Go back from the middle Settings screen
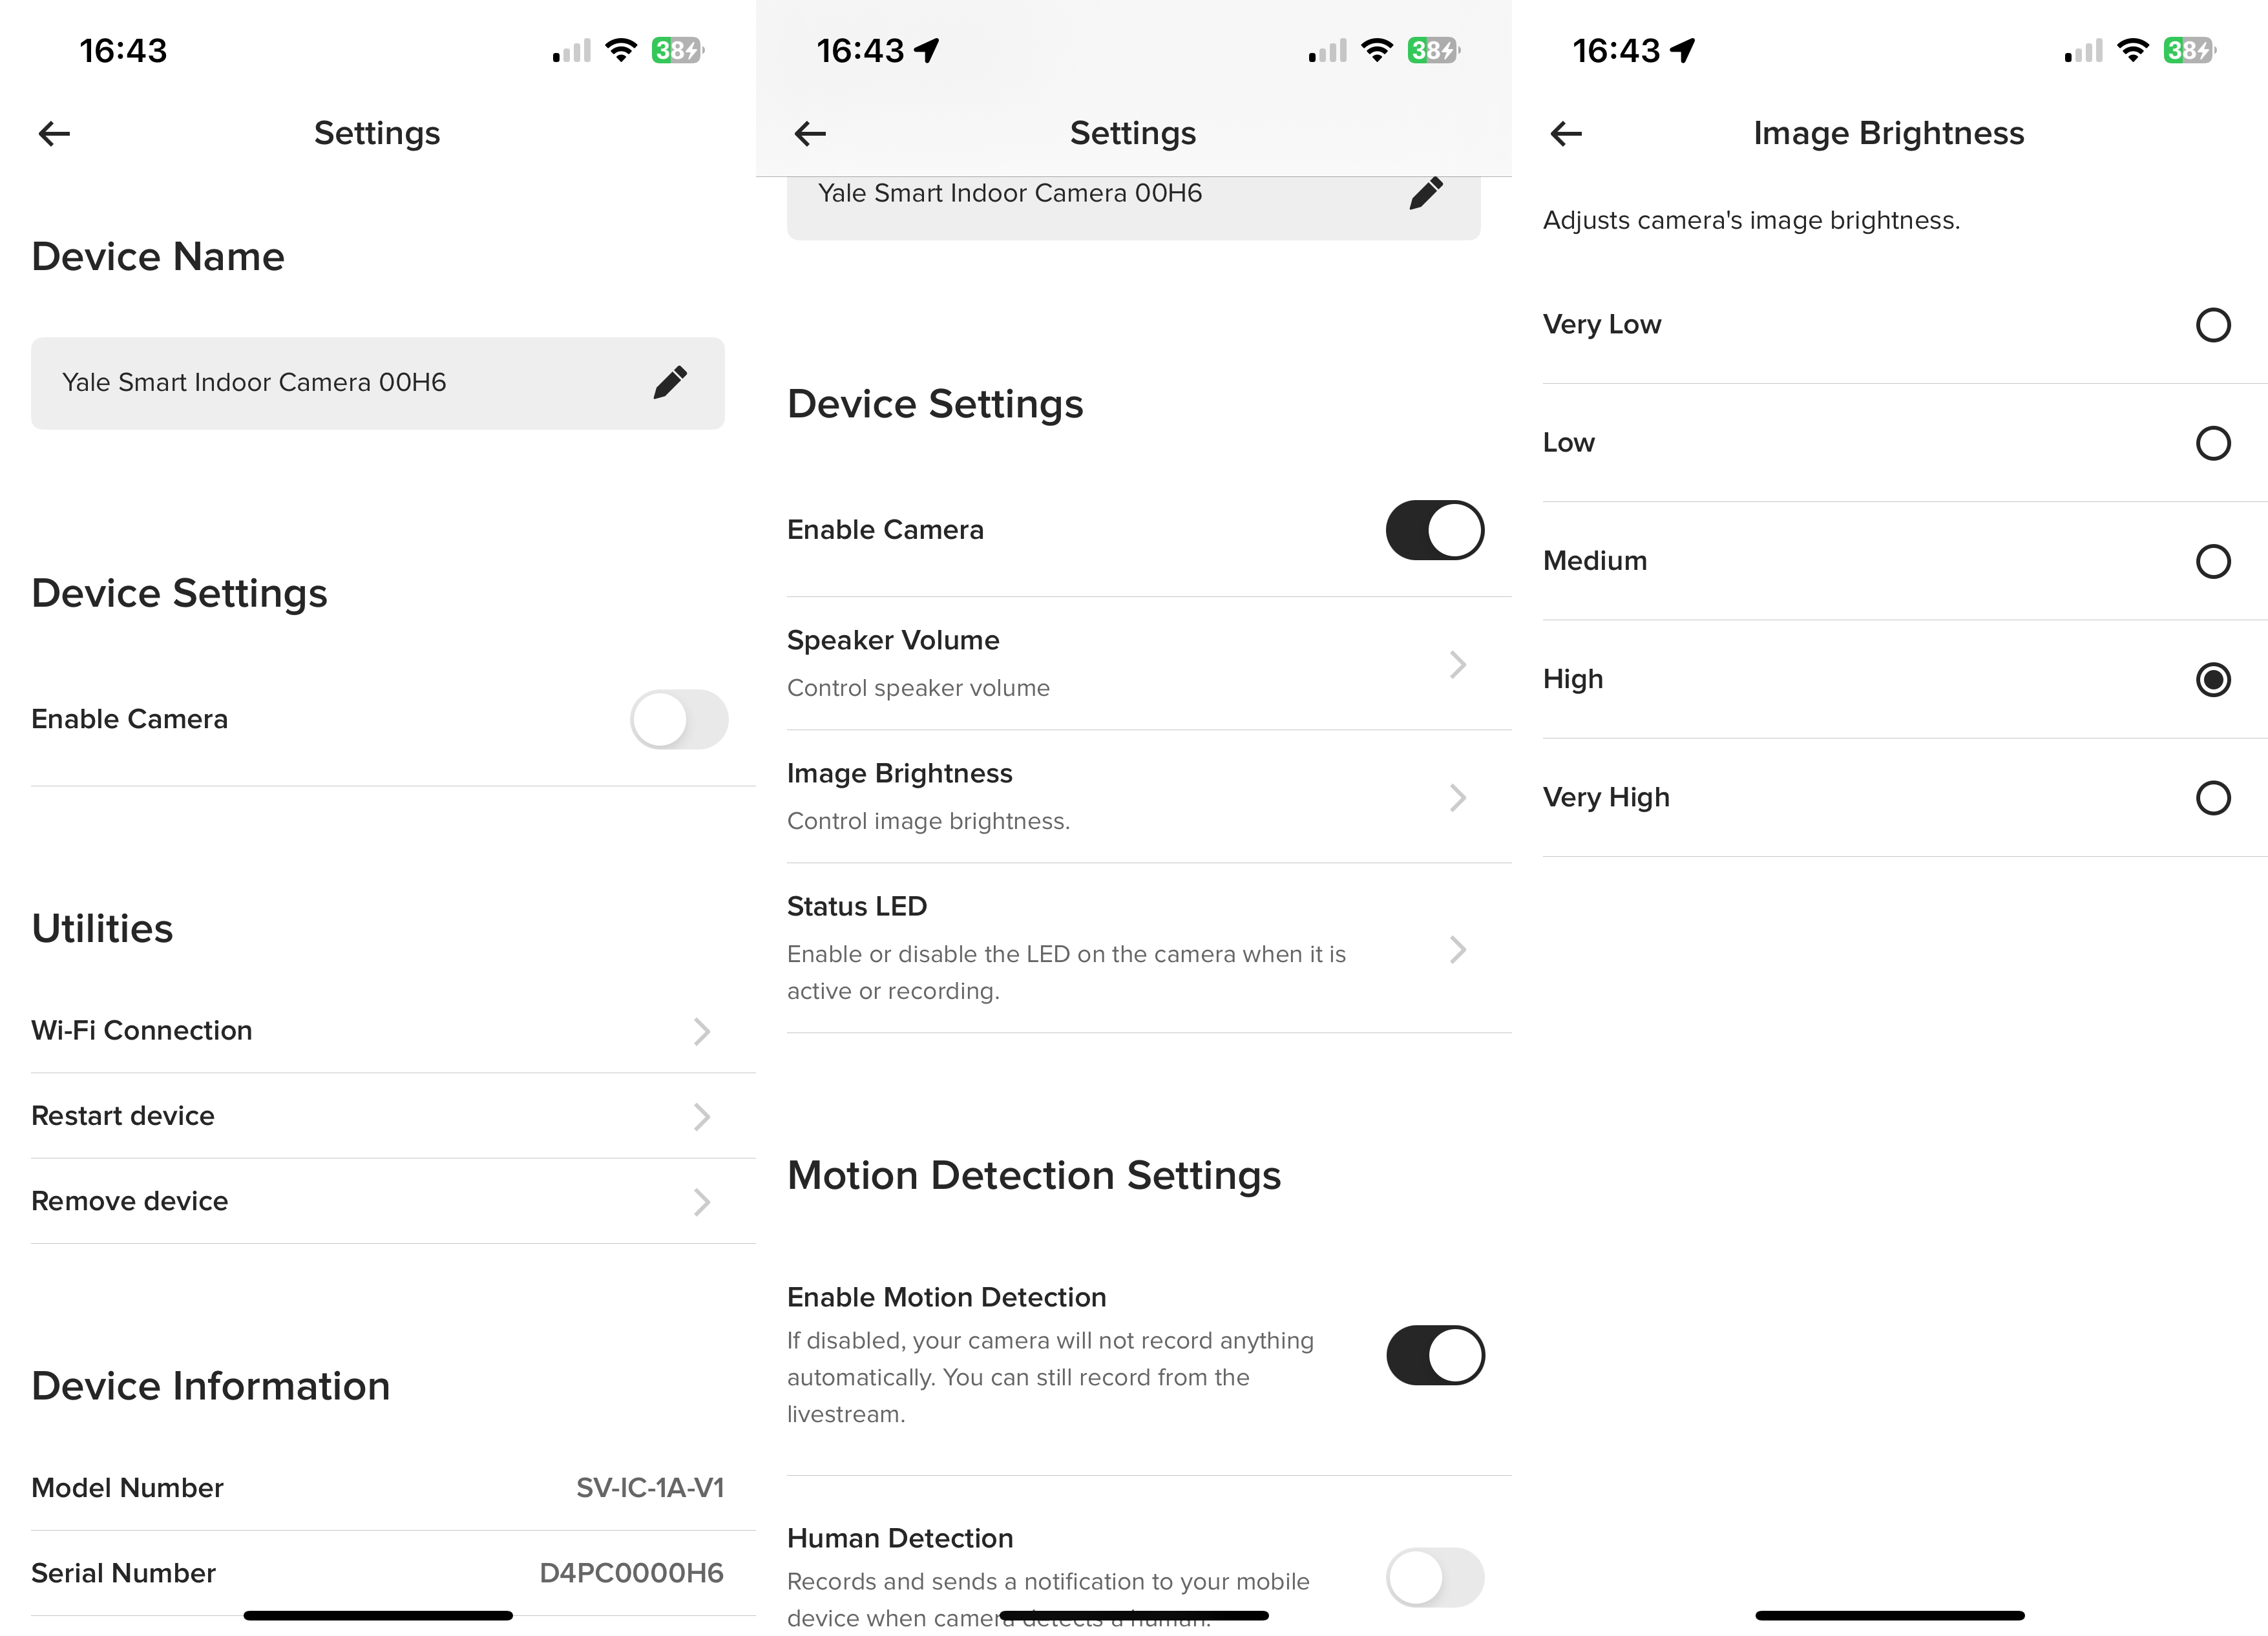Image resolution: width=2268 pixels, height=1636 pixels. tap(810, 133)
